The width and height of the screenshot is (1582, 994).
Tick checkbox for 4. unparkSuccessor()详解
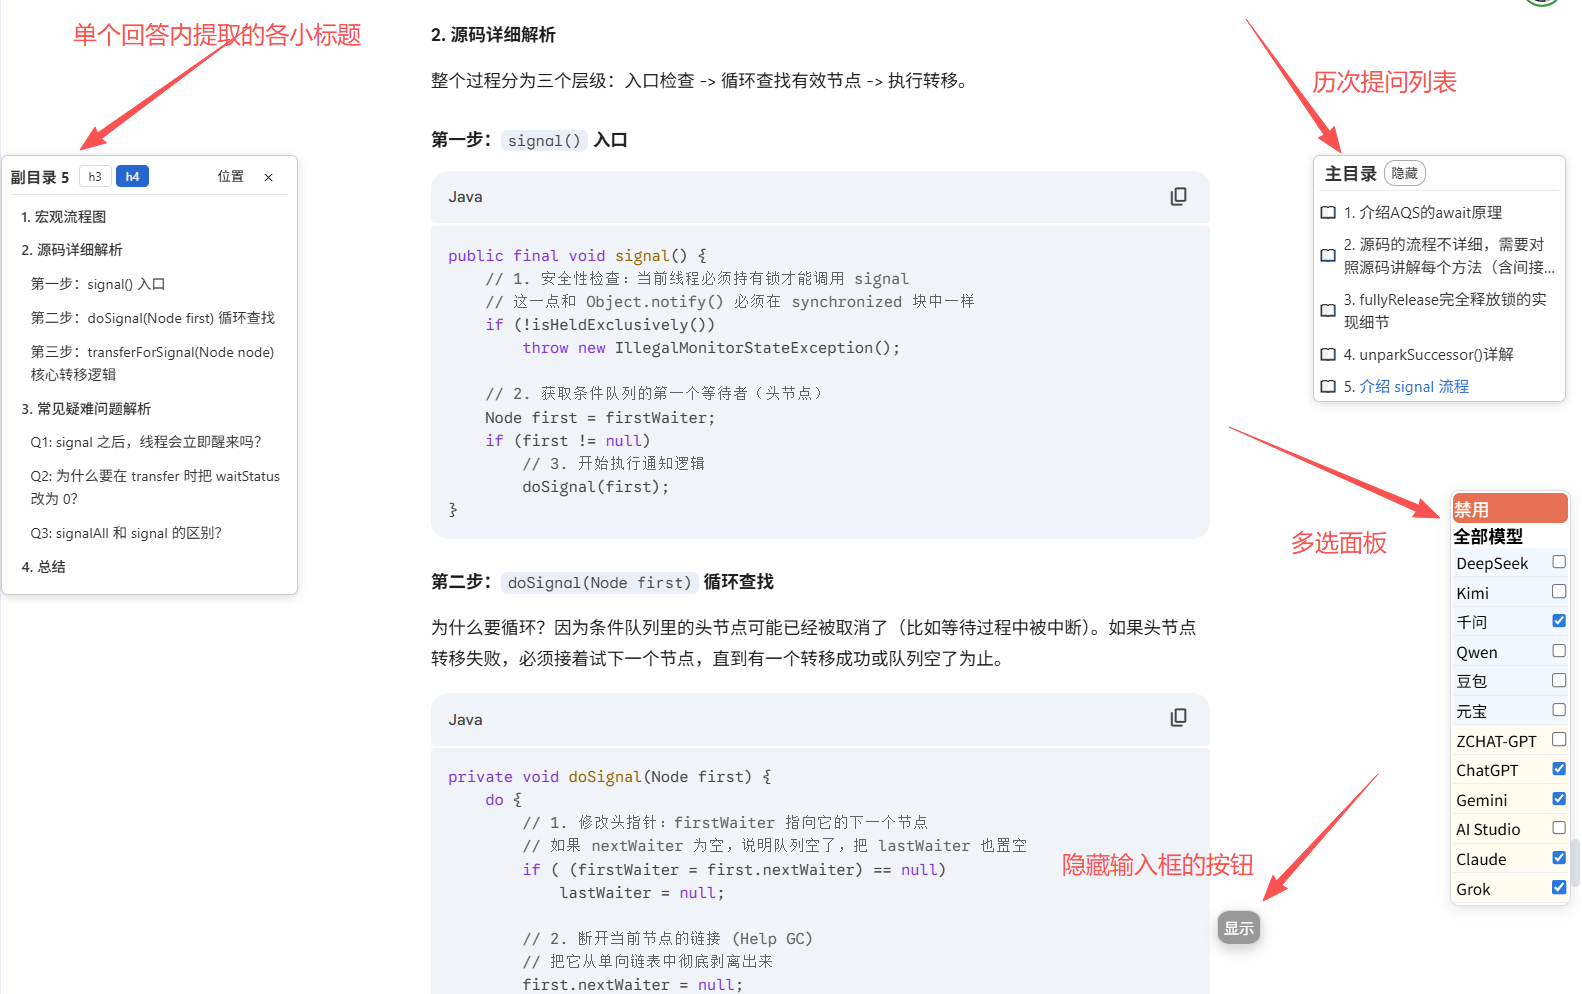(1328, 355)
